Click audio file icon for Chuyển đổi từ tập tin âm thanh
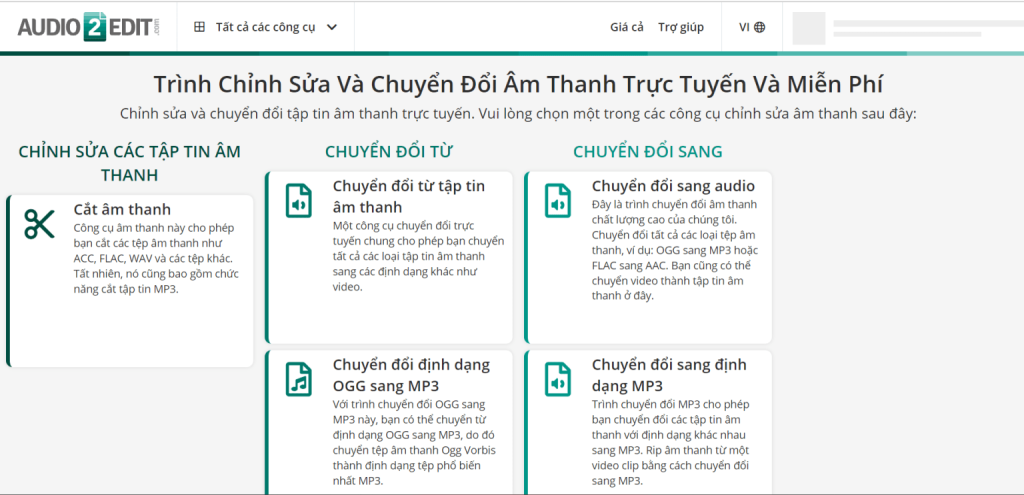 299,200
